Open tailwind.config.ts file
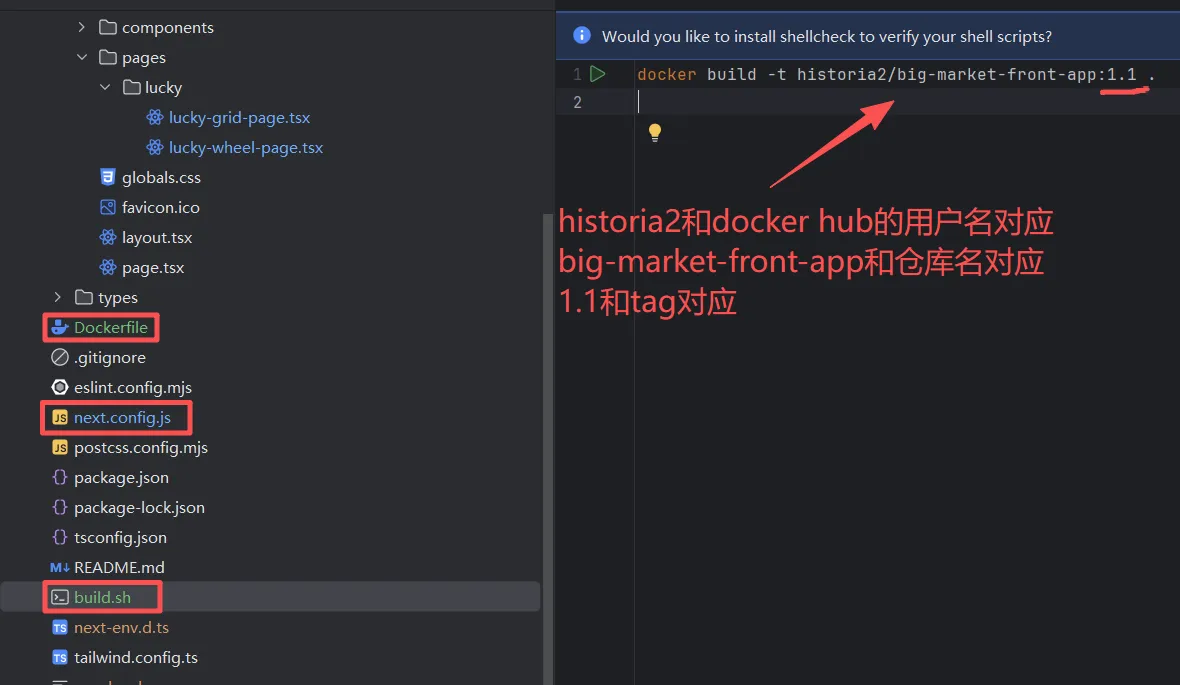The image size is (1180, 685). click(135, 657)
